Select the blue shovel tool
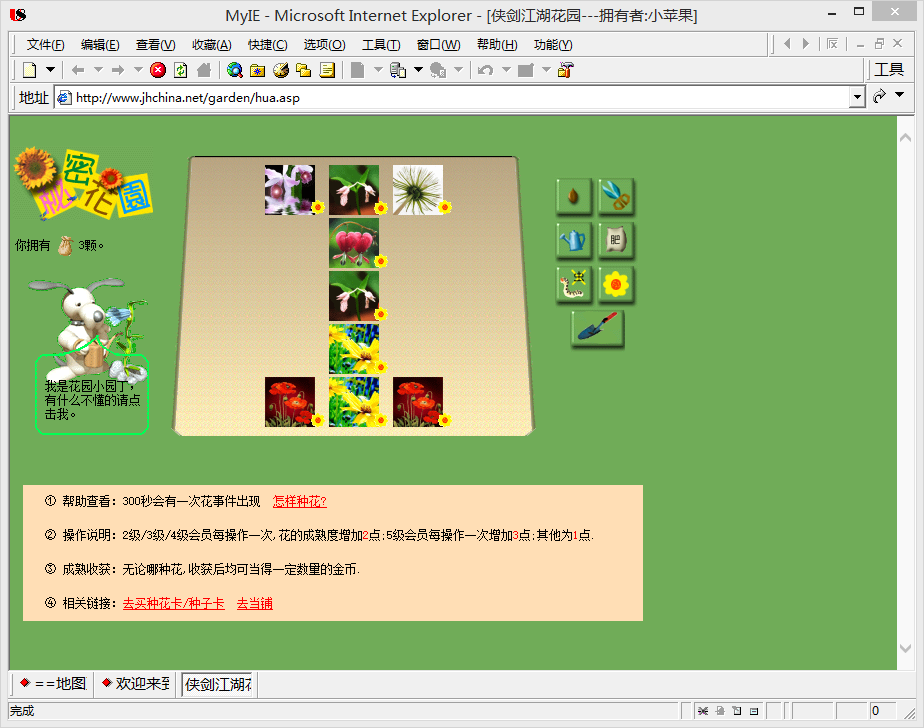The width and height of the screenshot is (924, 728). click(597, 328)
